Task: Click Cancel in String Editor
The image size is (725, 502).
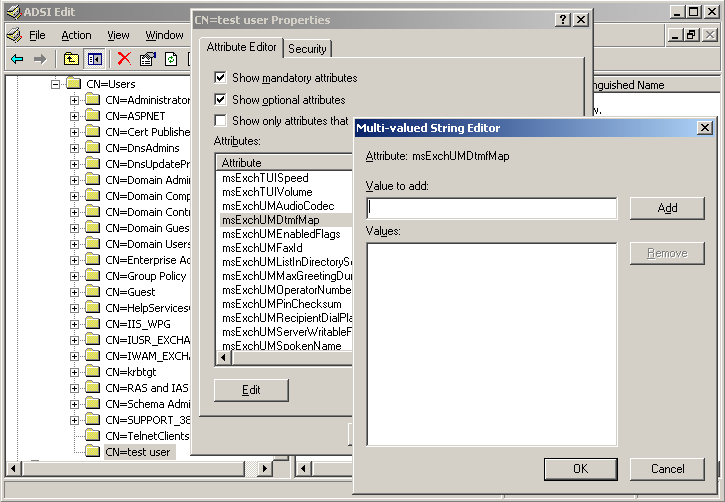Action: click(667, 469)
